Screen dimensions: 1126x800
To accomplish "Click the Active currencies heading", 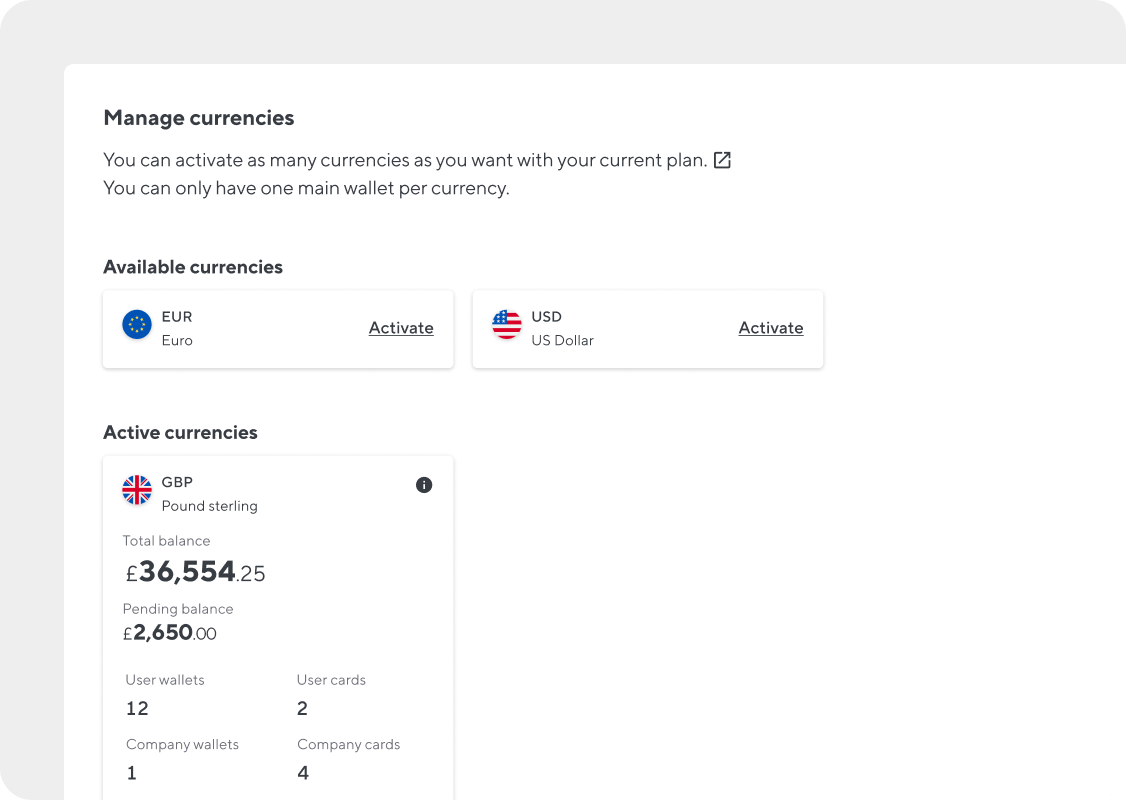I will click(x=180, y=432).
